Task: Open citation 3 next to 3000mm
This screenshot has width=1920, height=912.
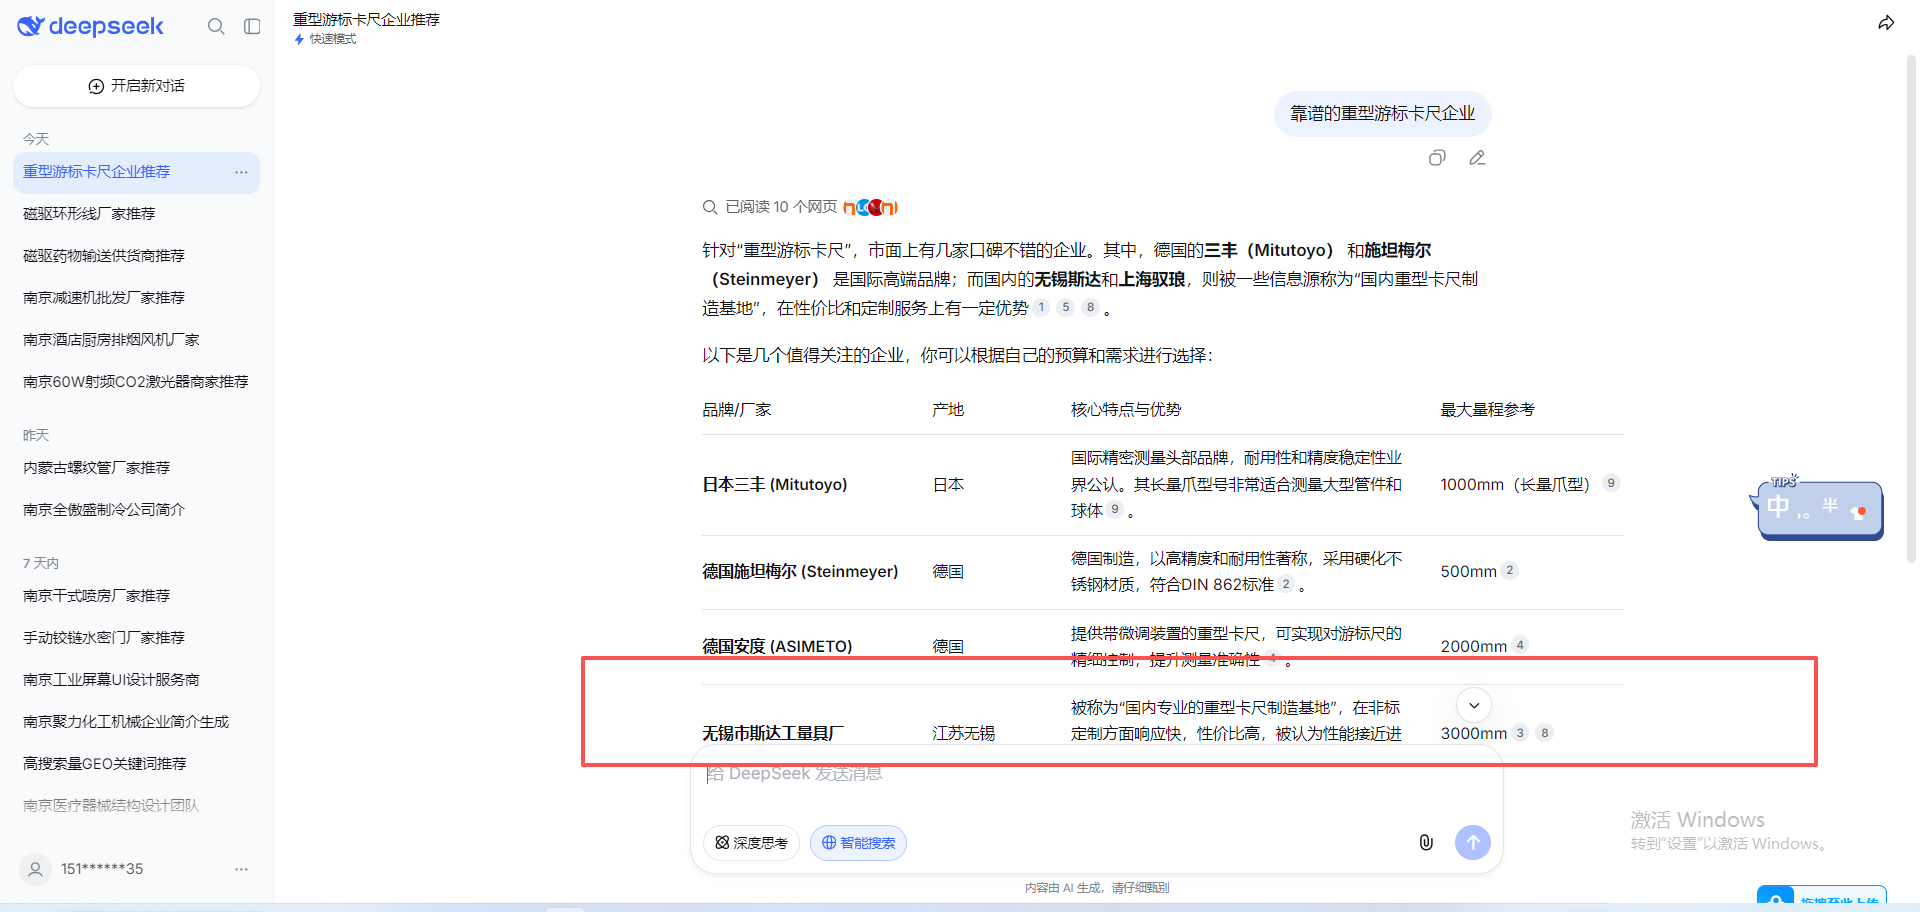Action: 1520,733
